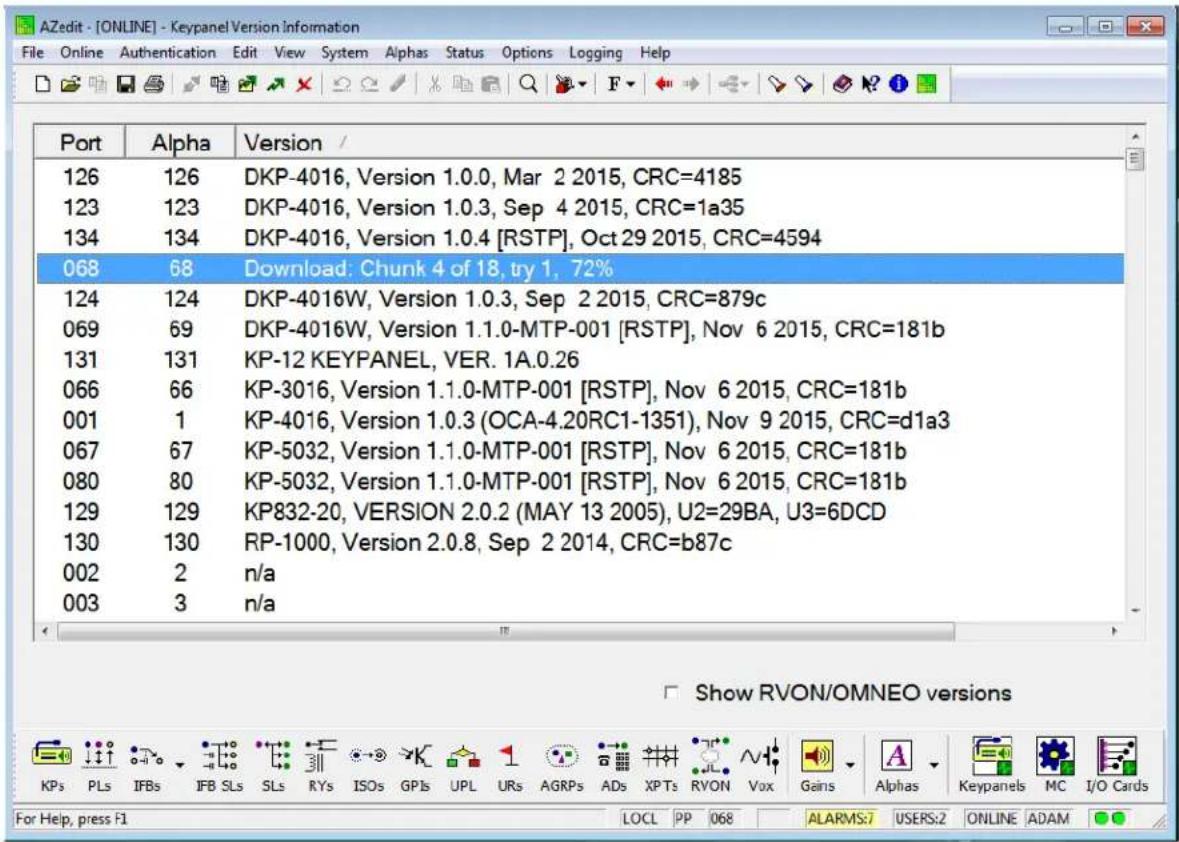Open the UPL view icon
The image size is (1179, 842).
(x=463, y=765)
